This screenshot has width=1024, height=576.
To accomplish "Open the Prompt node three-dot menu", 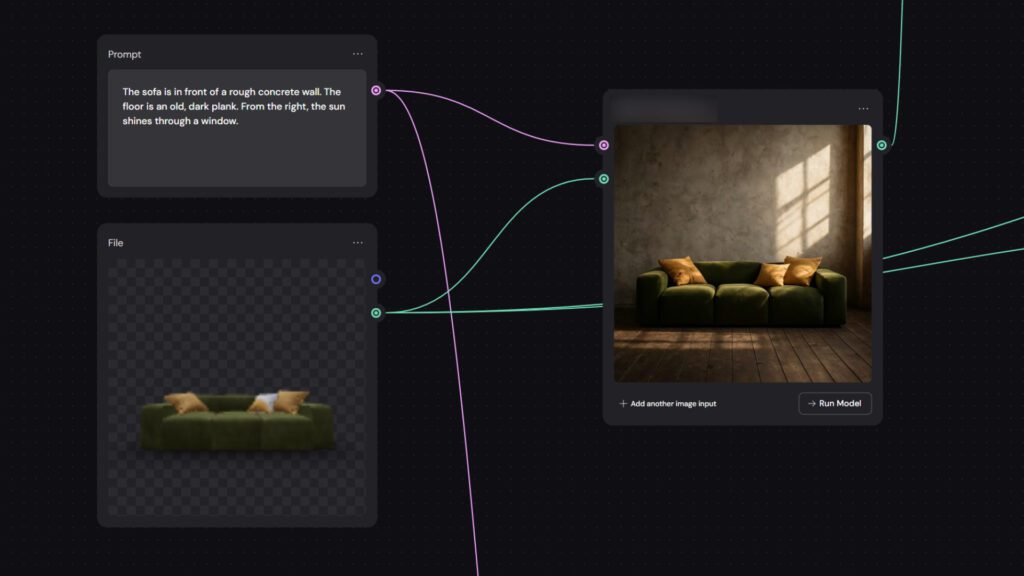I will tap(357, 54).
